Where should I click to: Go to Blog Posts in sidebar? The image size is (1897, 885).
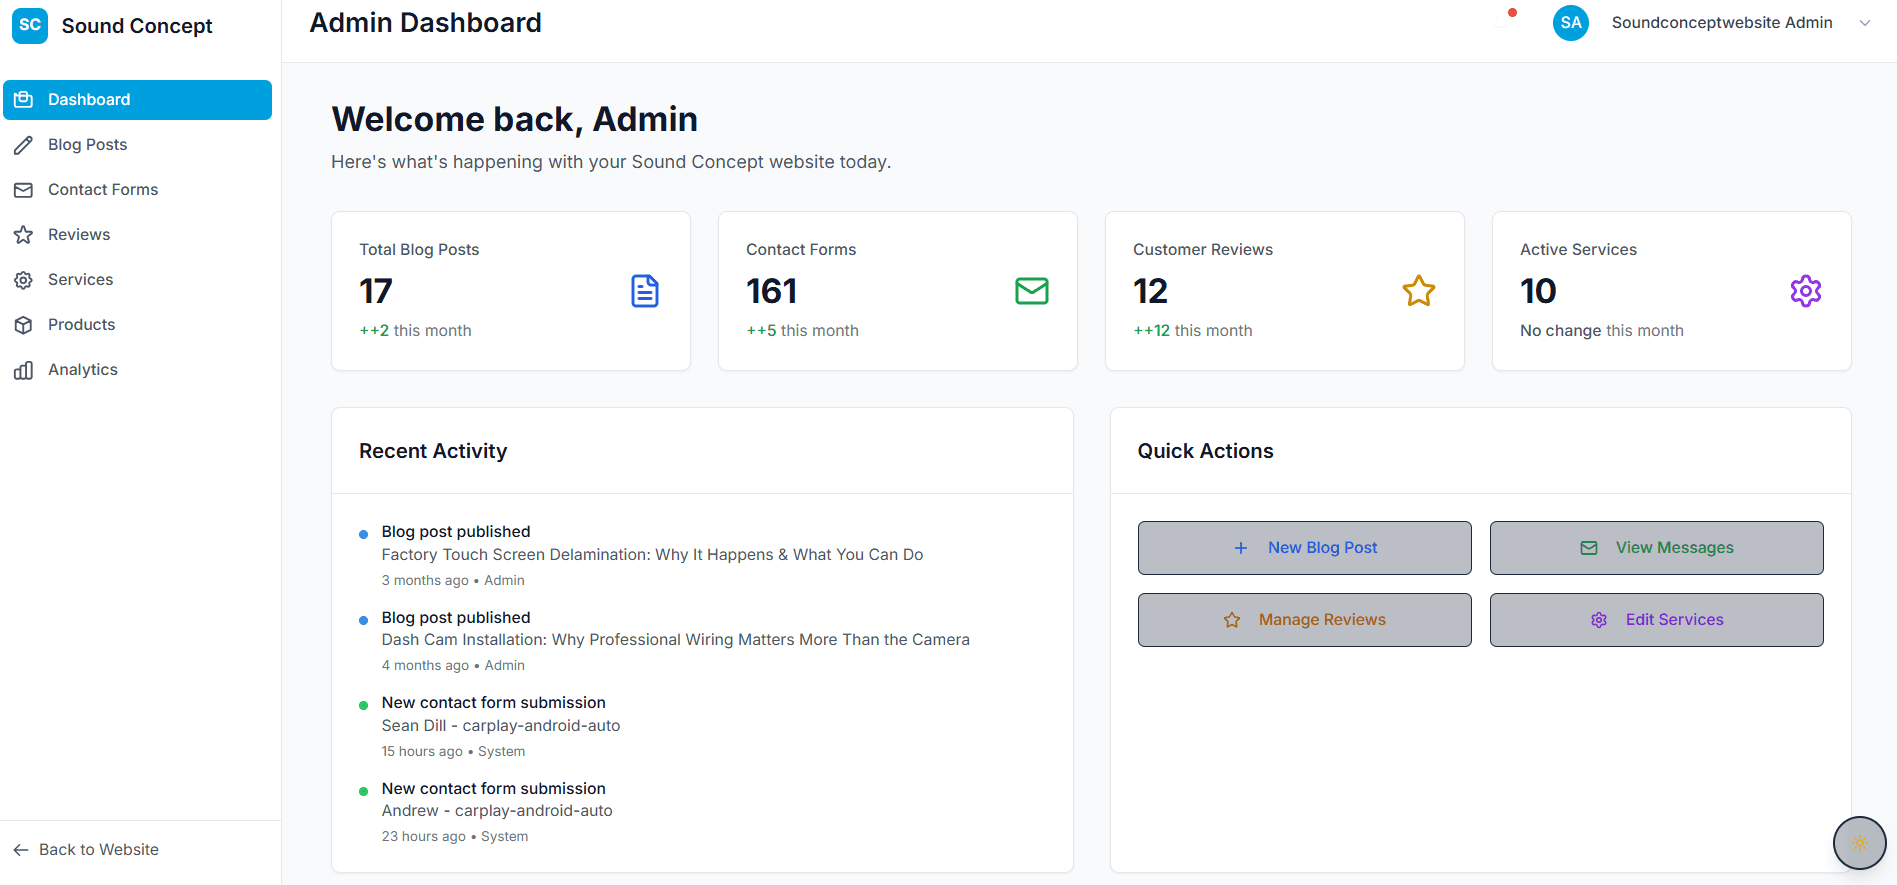point(138,145)
